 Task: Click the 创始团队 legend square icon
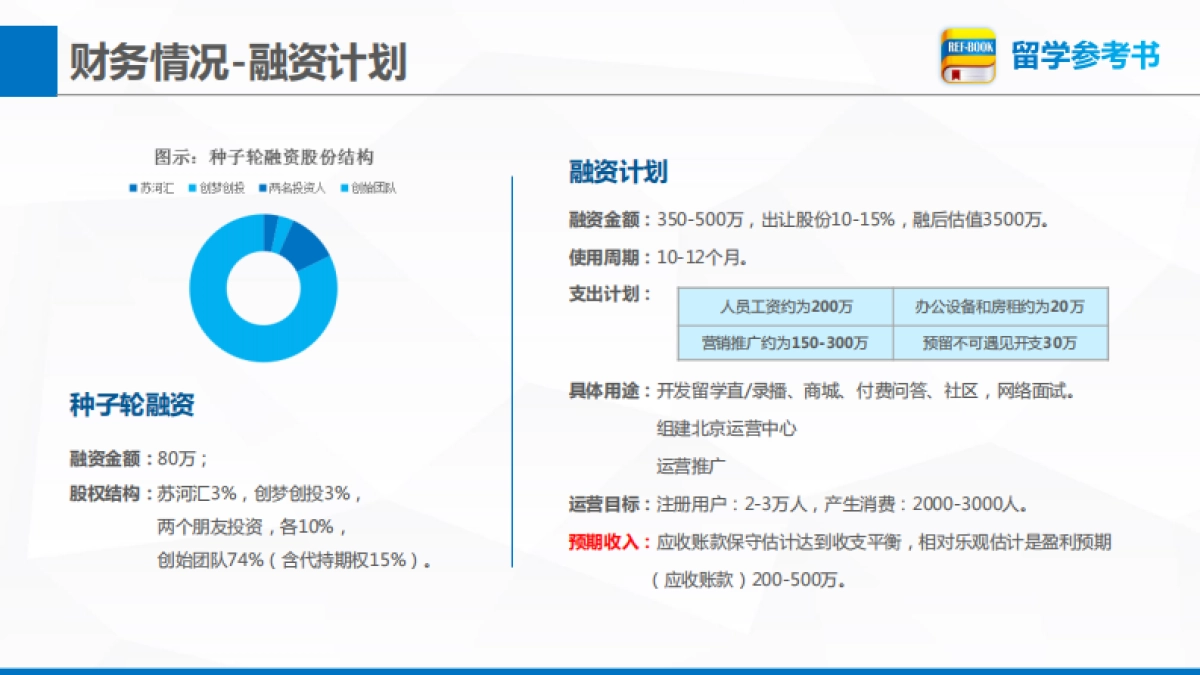(345, 187)
